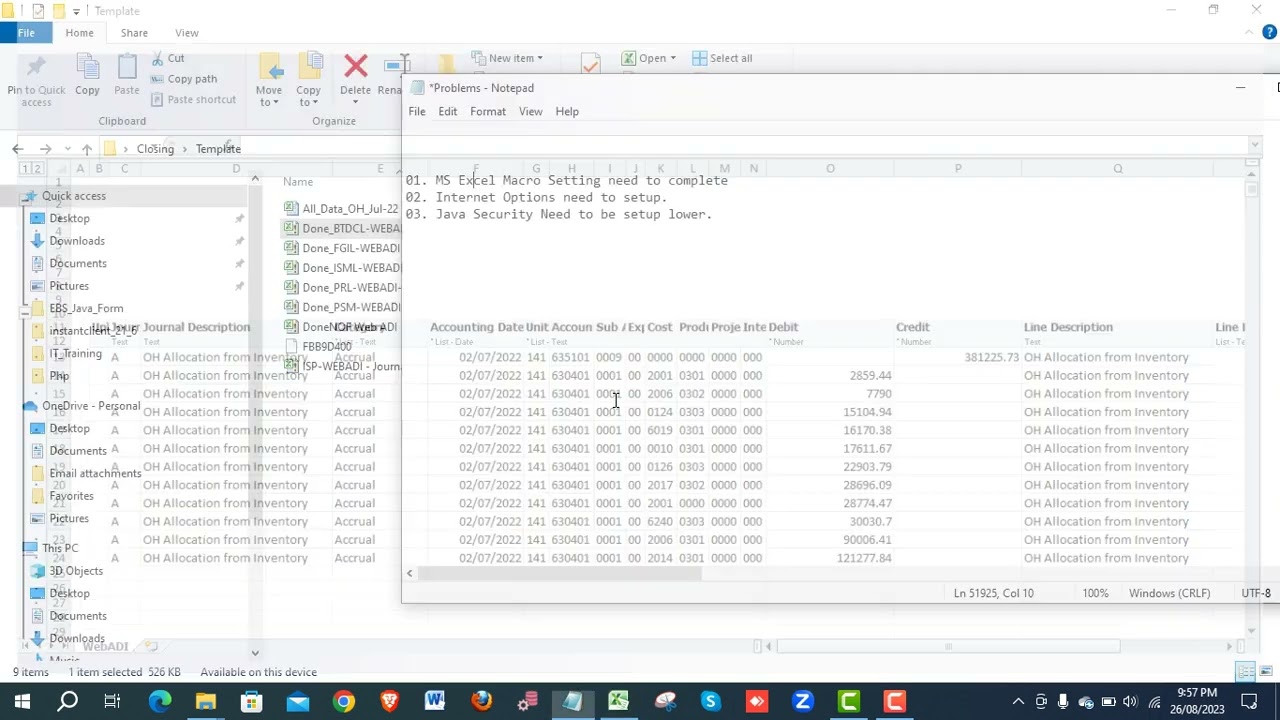Select Email attachments folder in navigation pane
This screenshot has width=1280, height=720.
[x=95, y=473]
